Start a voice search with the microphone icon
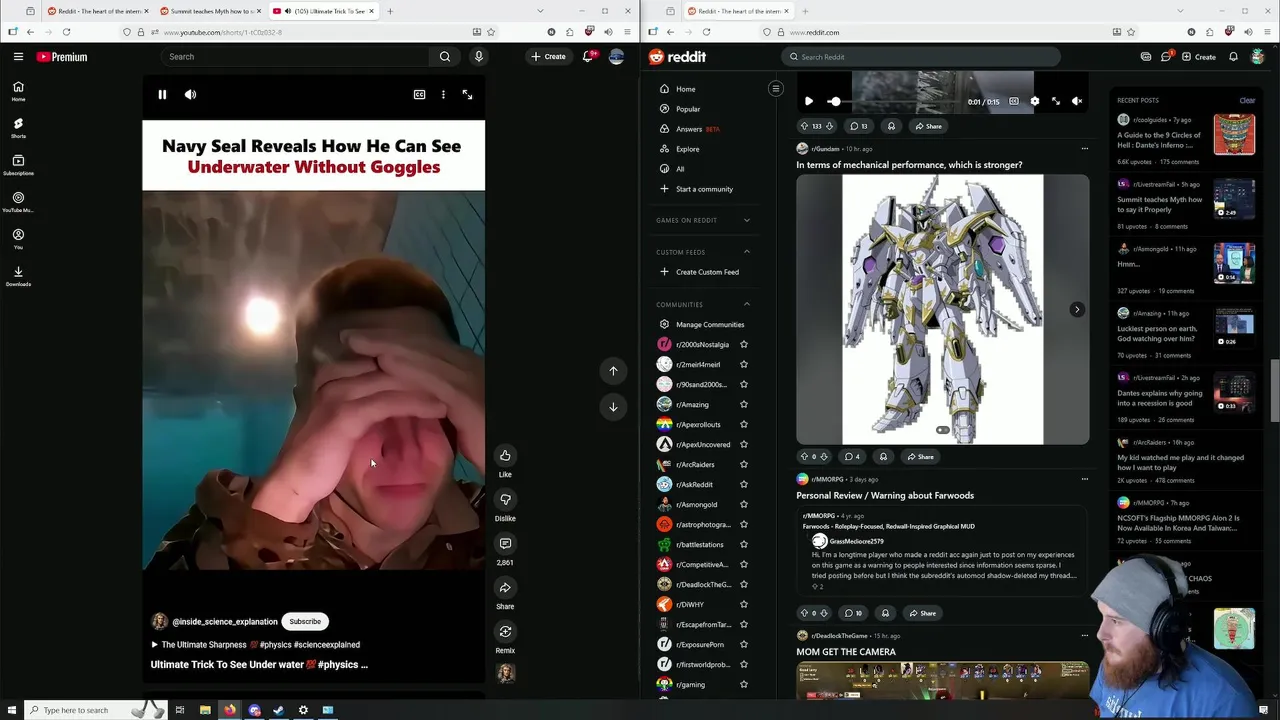Viewport: 1280px width, 720px height. coord(479,57)
